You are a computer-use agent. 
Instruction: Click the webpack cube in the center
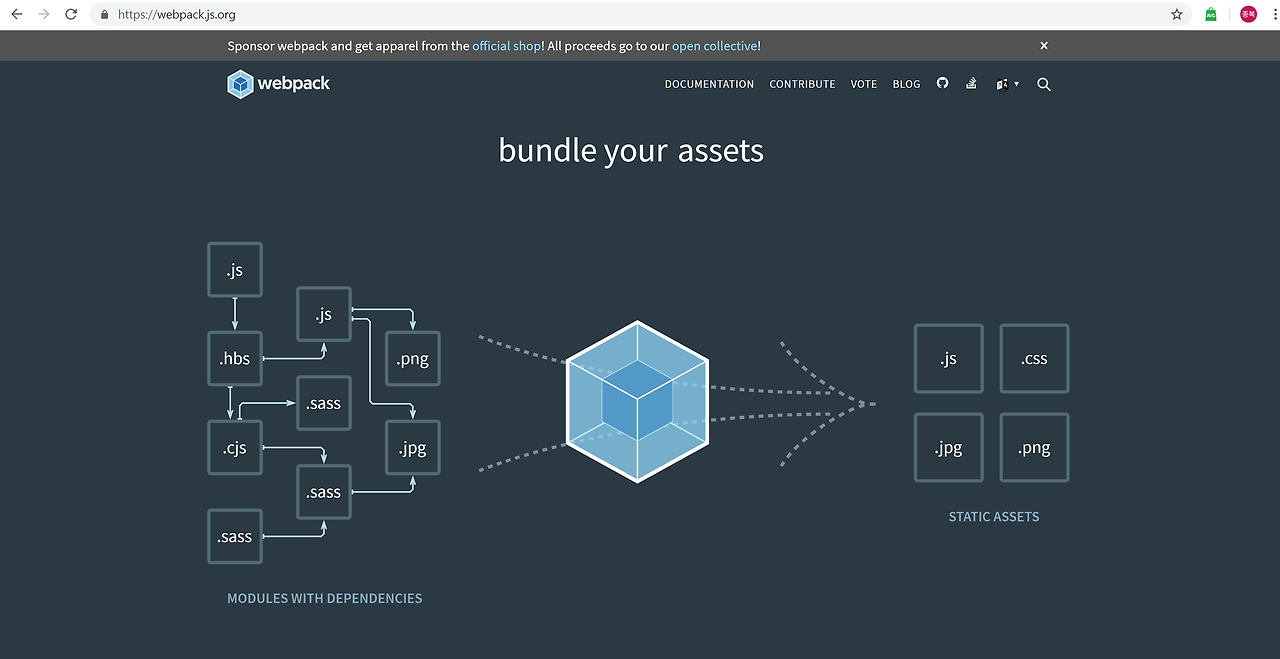click(638, 402)
